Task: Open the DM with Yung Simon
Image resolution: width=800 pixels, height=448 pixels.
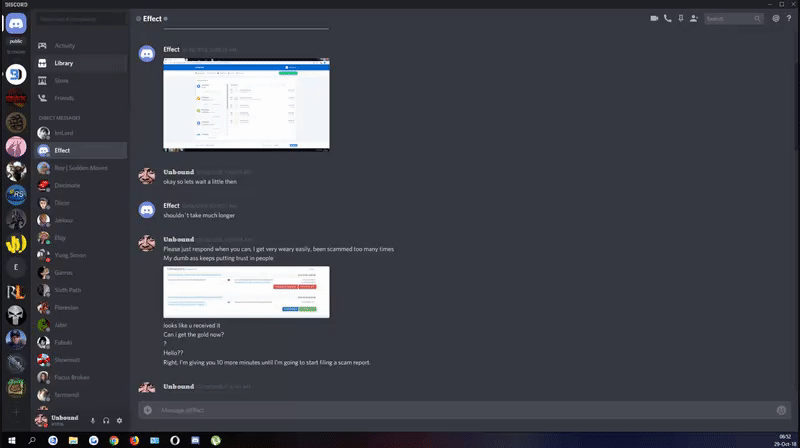Action: pos(81,255)
